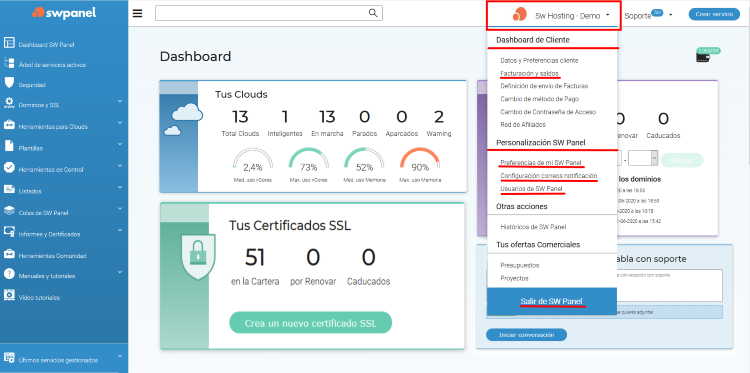Select Cambio de método de Pago
The image size is (750, 373).
(x=540, y=99)
